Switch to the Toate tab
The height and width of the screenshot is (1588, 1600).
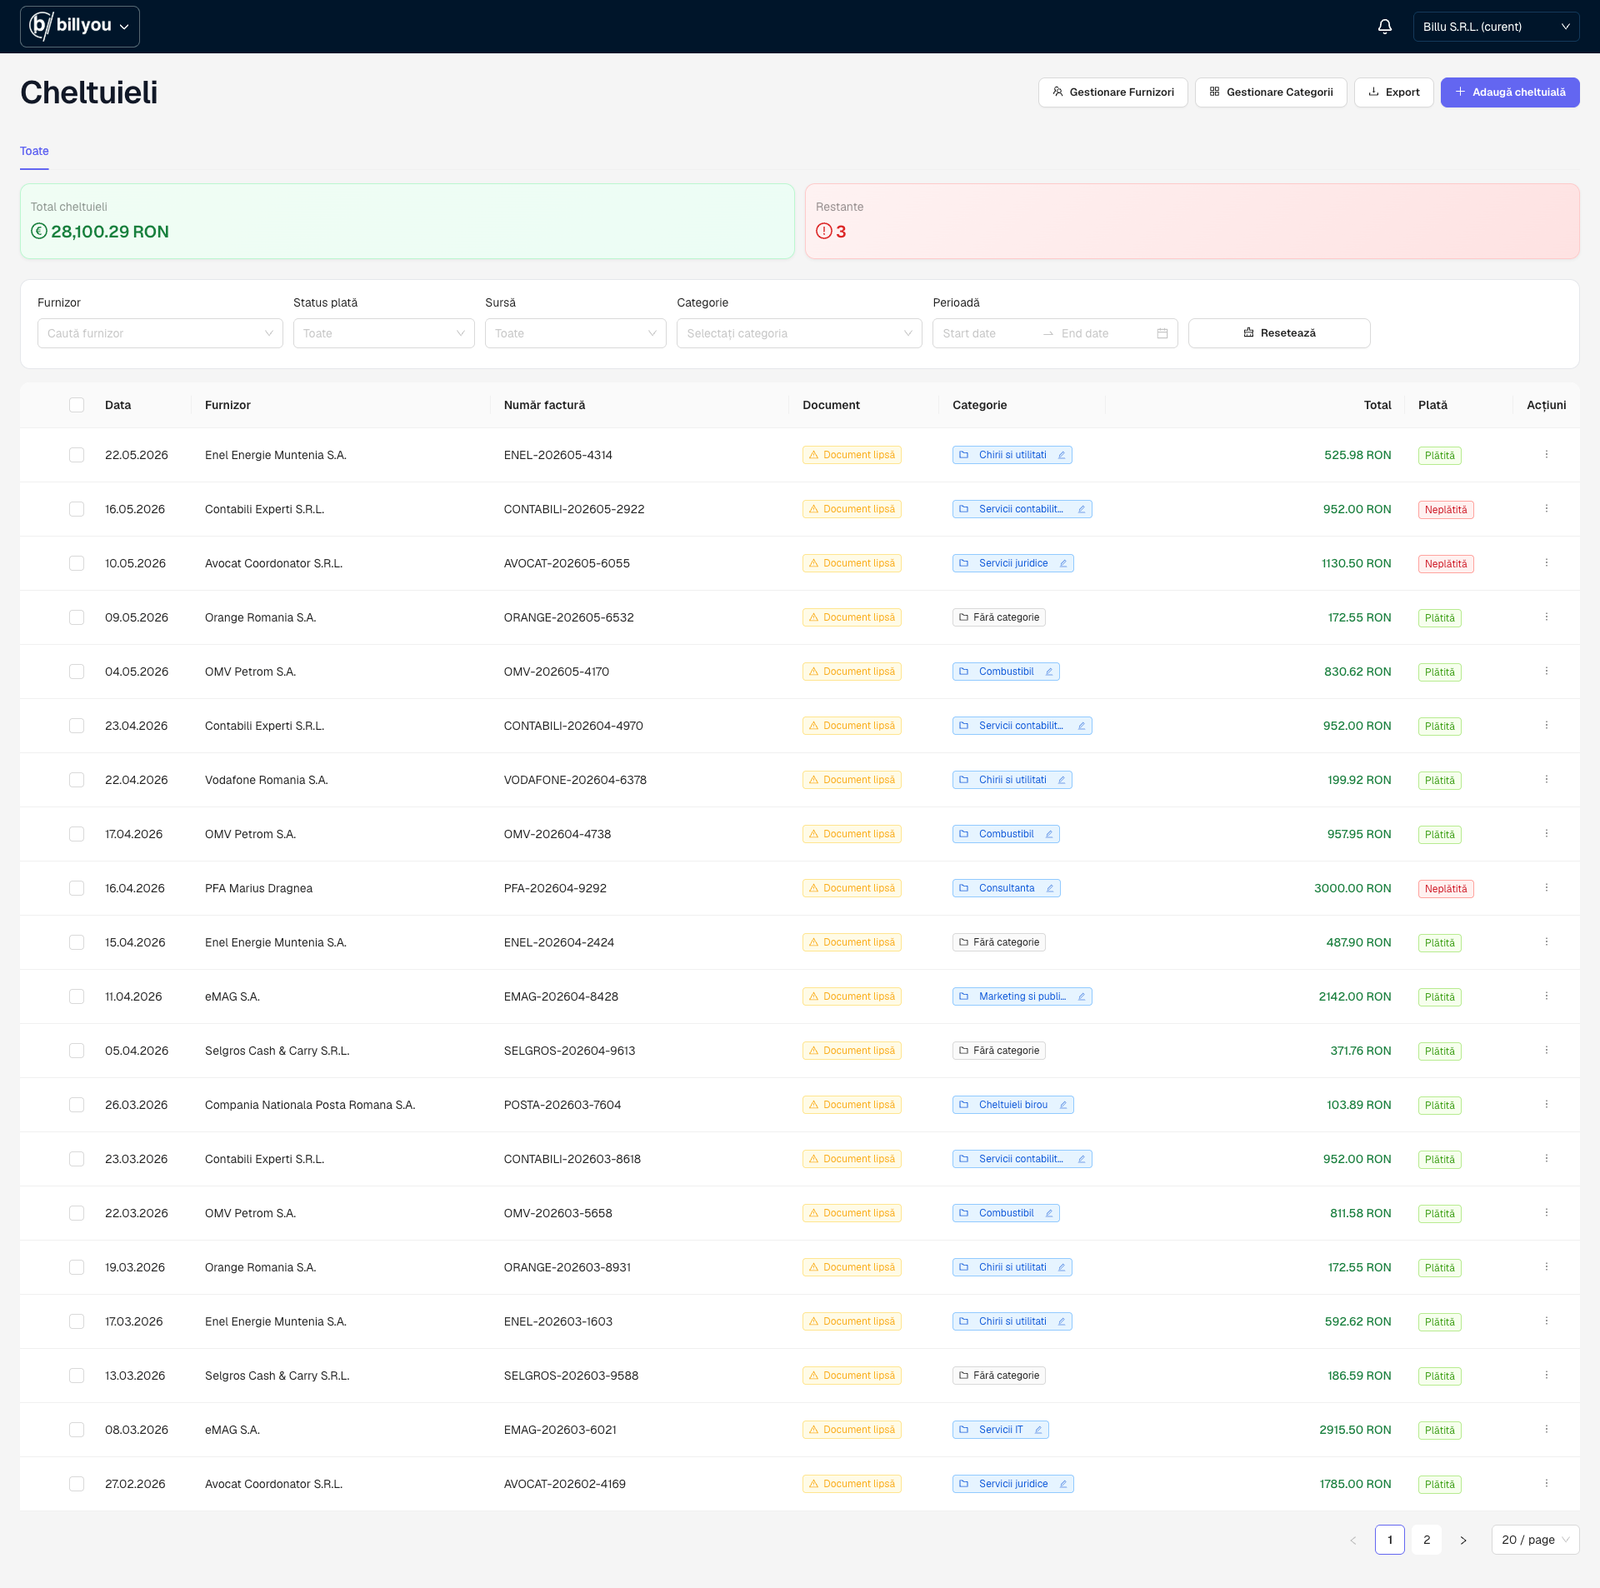[34, 151]
